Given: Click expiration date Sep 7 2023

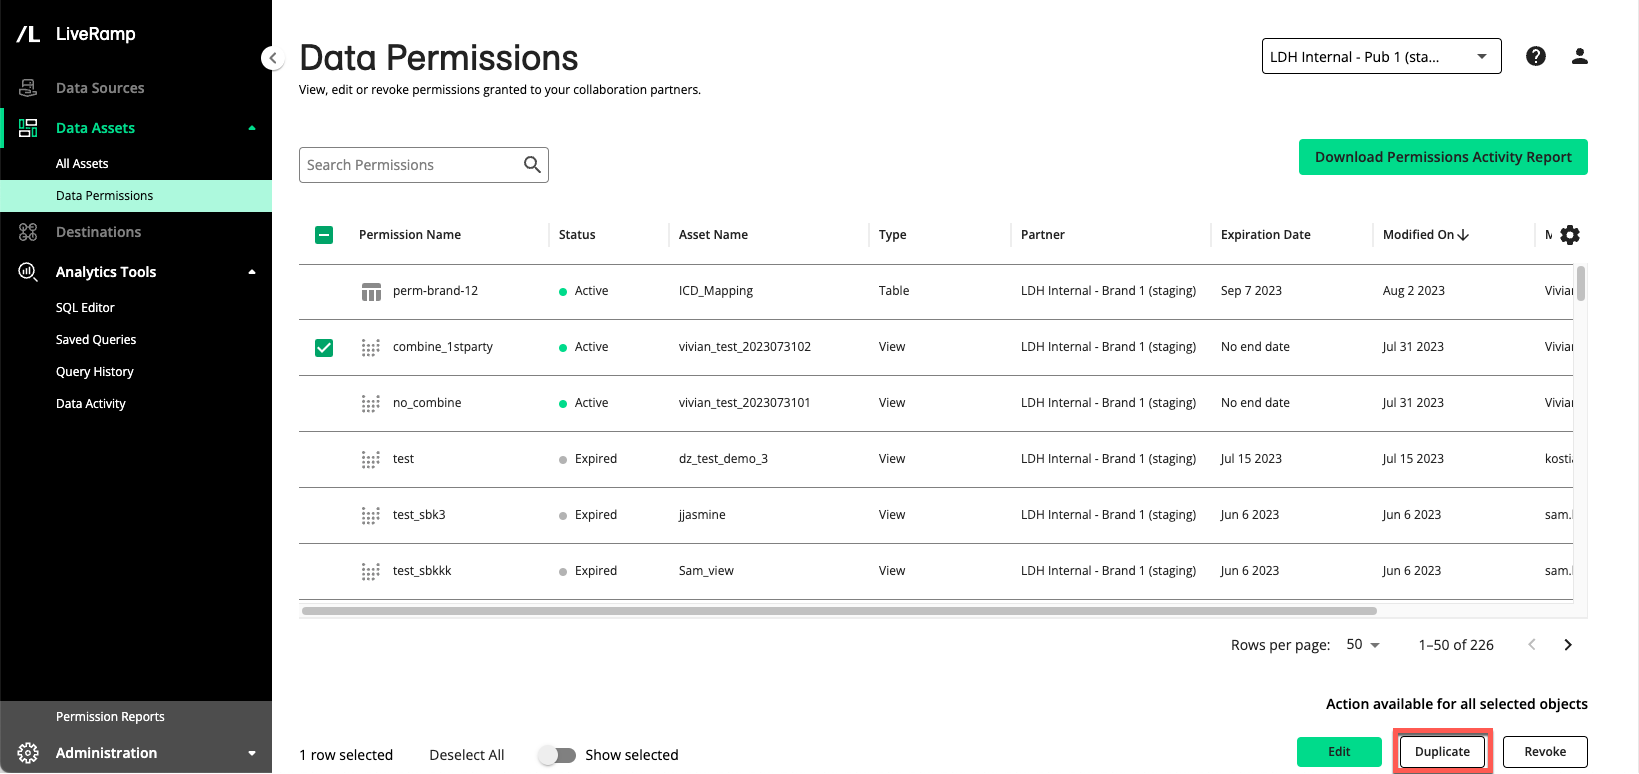Looking at the screenshot, I should pos(1251,291).
